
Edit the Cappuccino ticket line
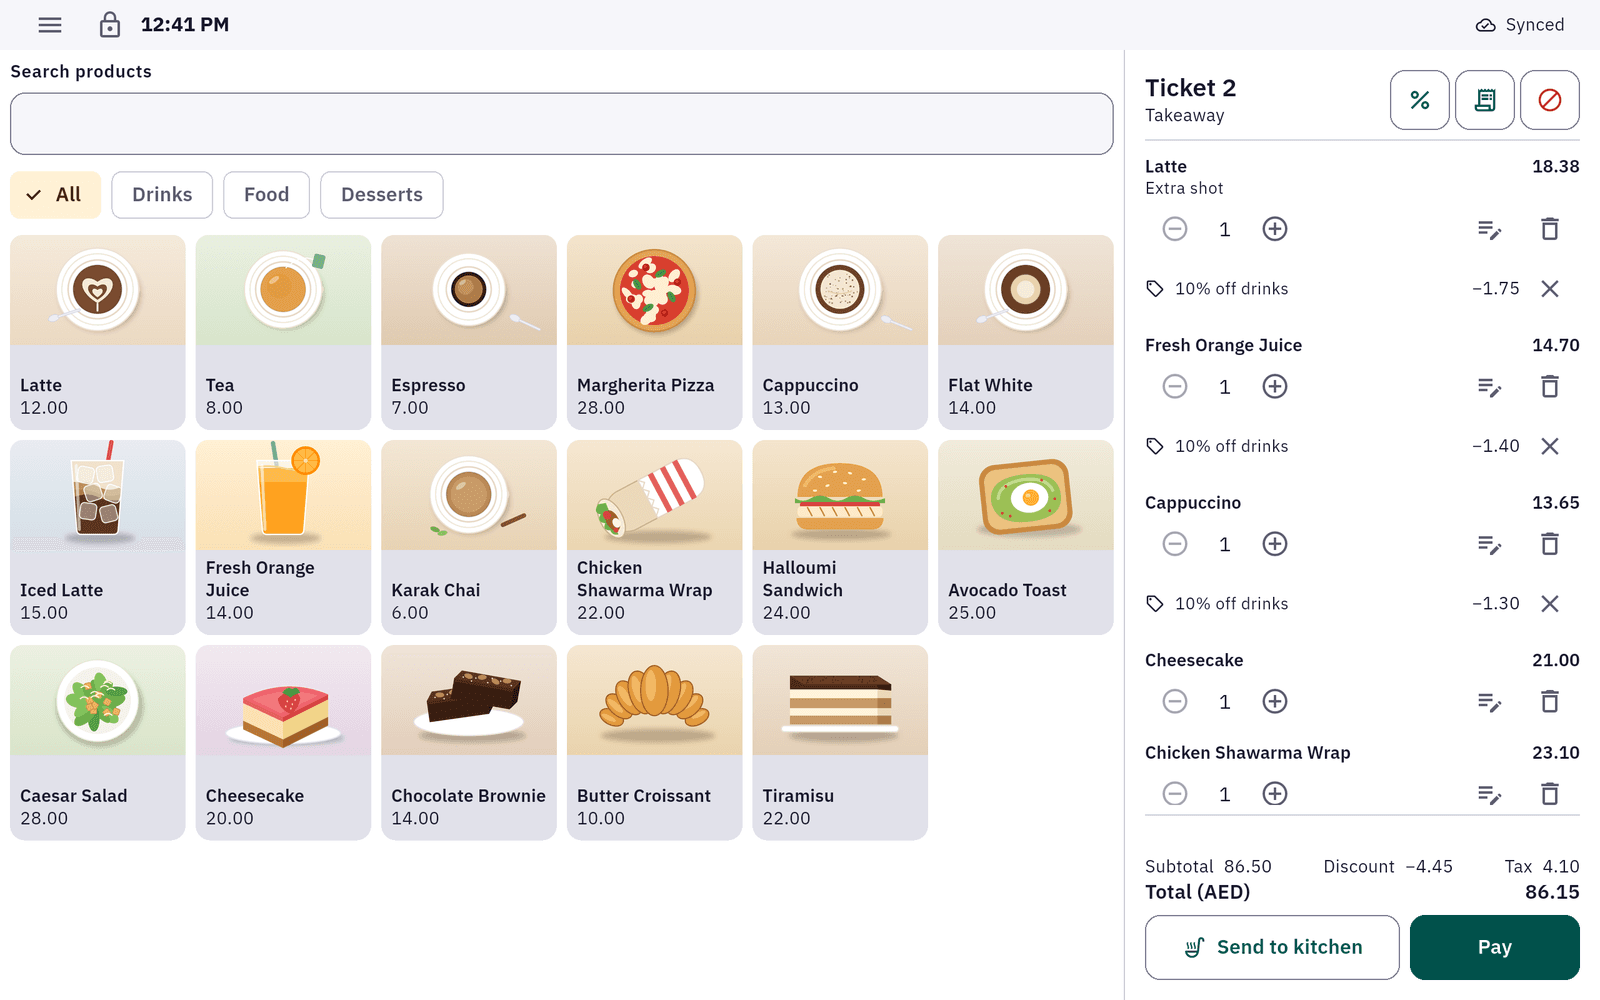[x=1489, y=545]
